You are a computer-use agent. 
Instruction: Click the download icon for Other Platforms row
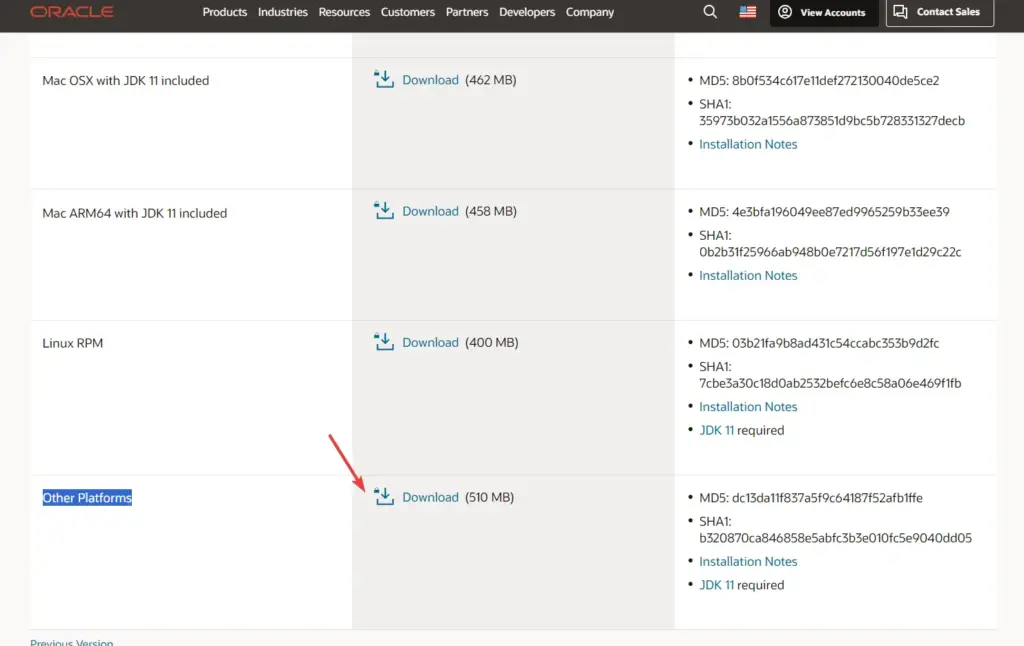pos(384,496)
